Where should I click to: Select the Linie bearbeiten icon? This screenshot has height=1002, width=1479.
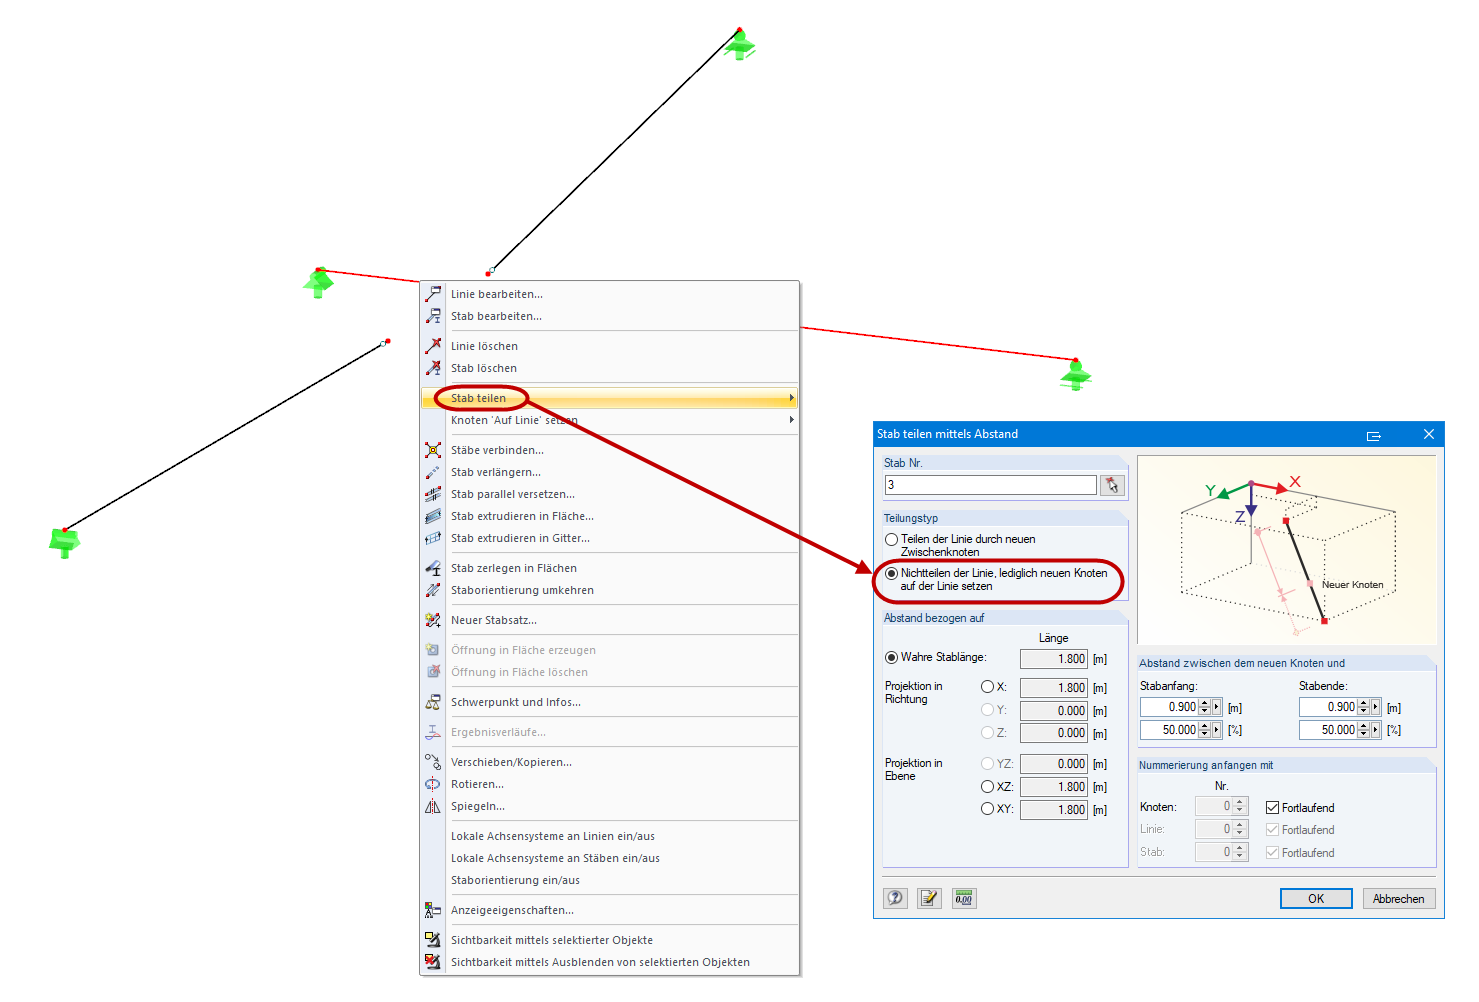click(433, 293)
